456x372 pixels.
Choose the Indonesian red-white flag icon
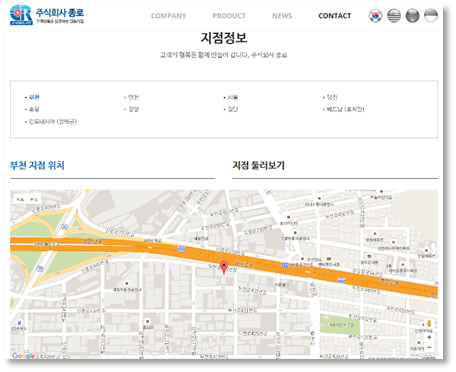[x=431, y=16]
